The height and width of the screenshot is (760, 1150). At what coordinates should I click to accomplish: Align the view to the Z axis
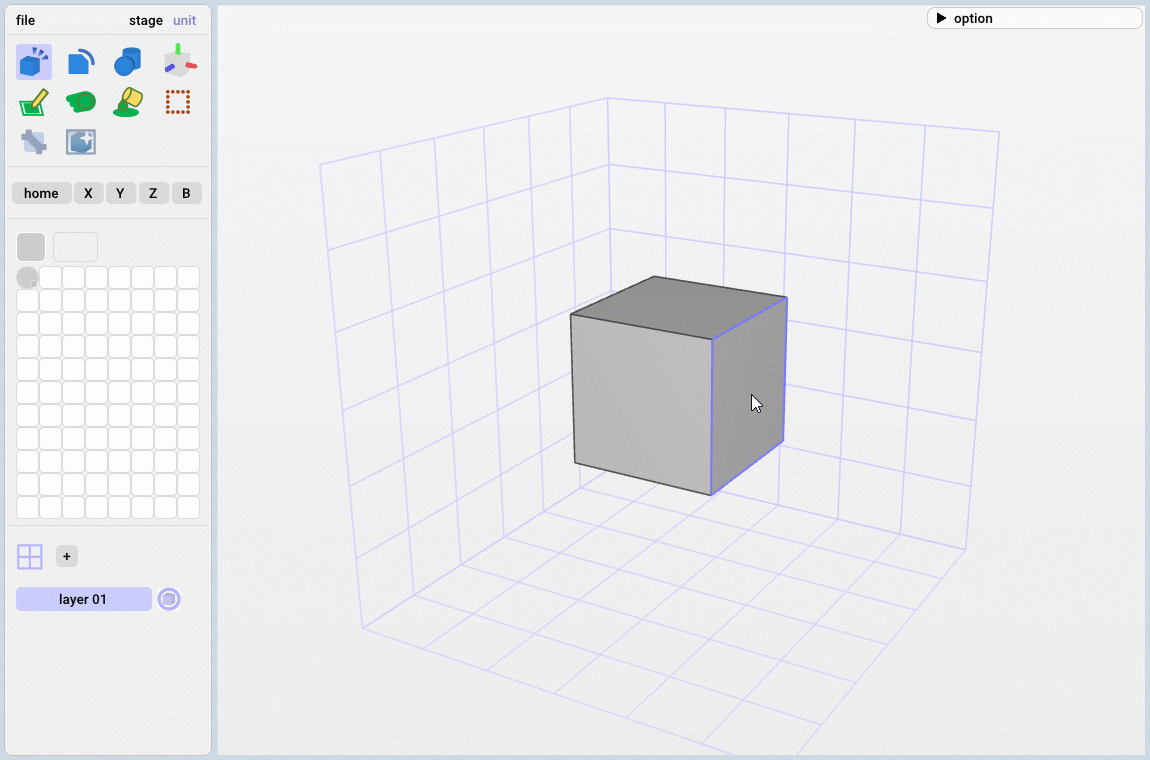pyautogui.click(x=153, y=194)
